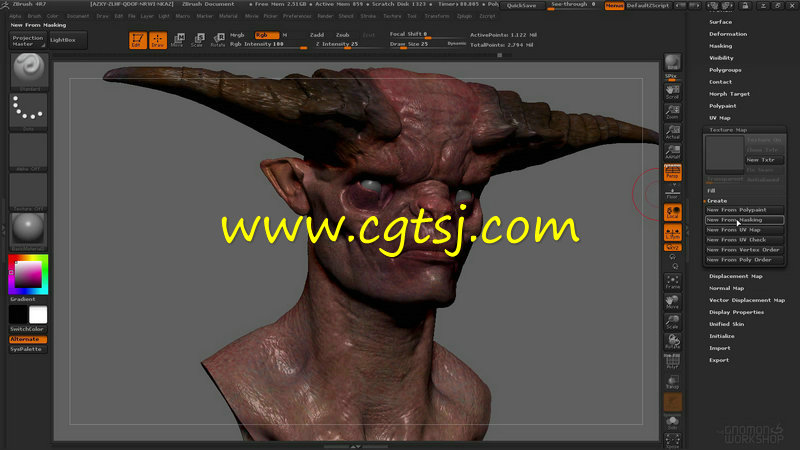Open the Alpha Off selector
The width and height of the screenshot is (800, 450).
coord(29,152)
